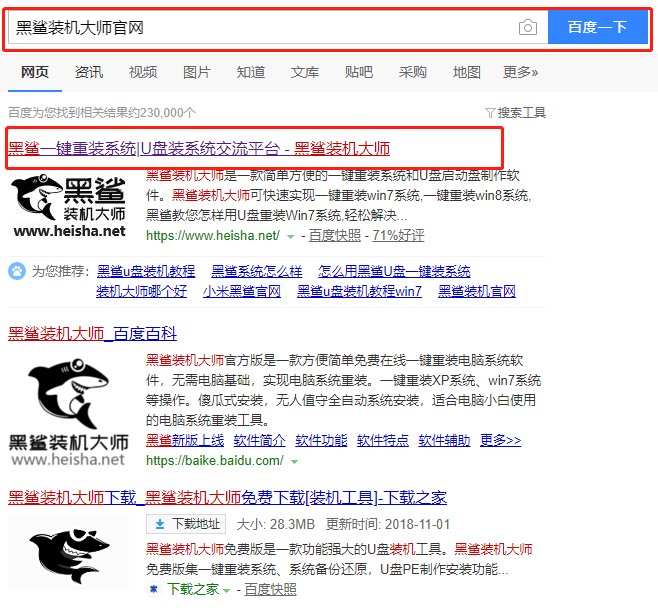Open the 知道 tab

tap(251, 72)
